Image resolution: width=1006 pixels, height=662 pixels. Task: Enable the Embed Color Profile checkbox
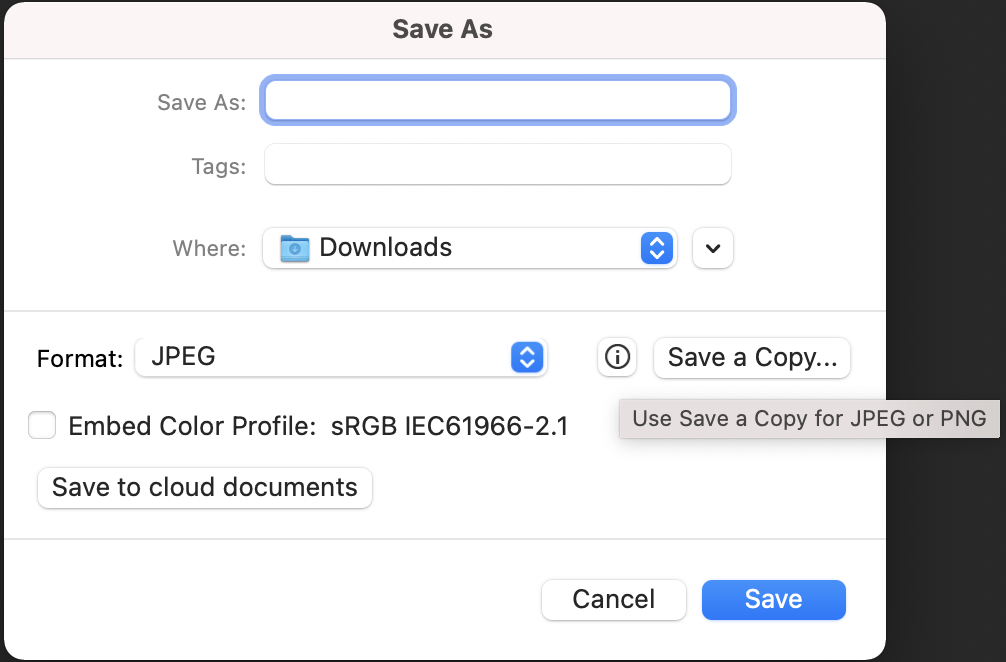42,426
